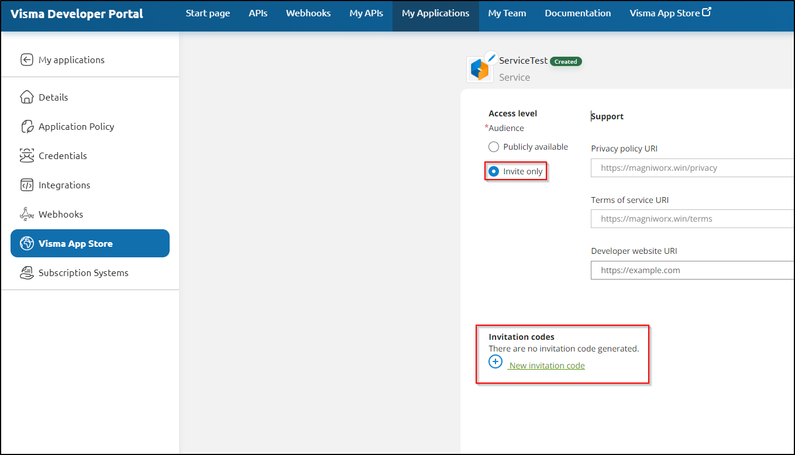795x455 pixels.
Task: Click the pencil edit icon on app logo
Action: coord(491,58)
